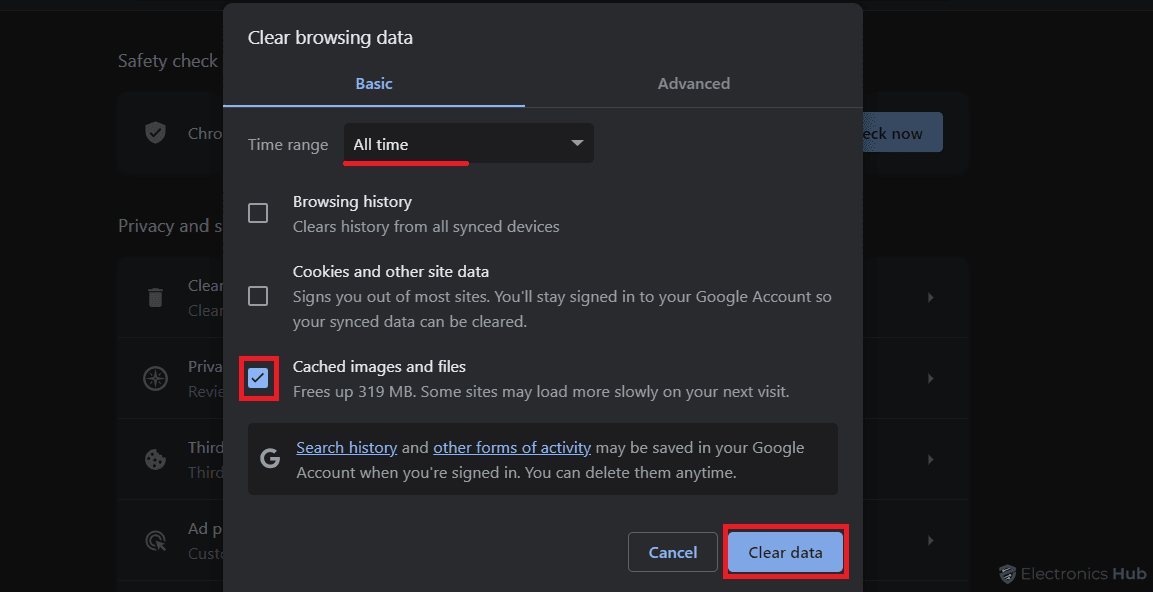Open the Time range dropdown
Viewport: 1153px width, 592px height.
click(468, 144)
